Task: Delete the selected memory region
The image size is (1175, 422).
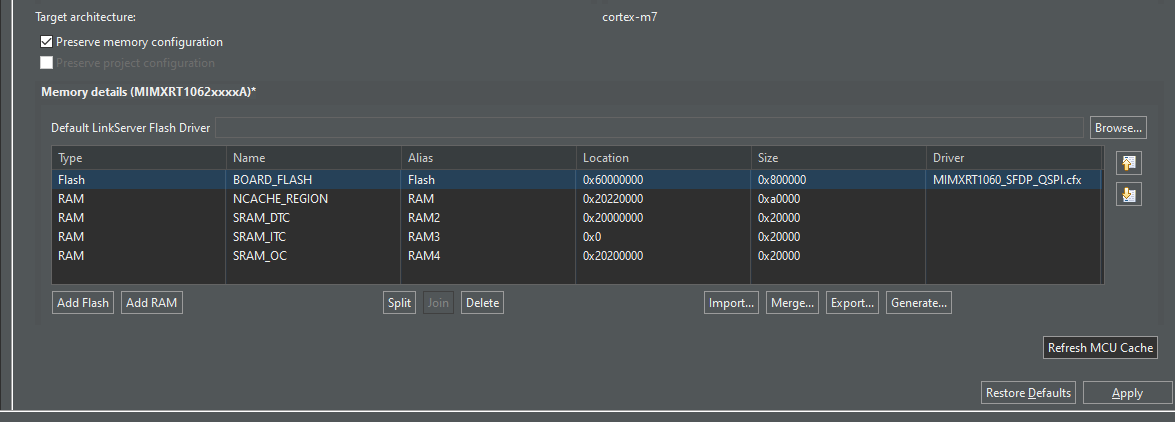Action: point(482,303)
